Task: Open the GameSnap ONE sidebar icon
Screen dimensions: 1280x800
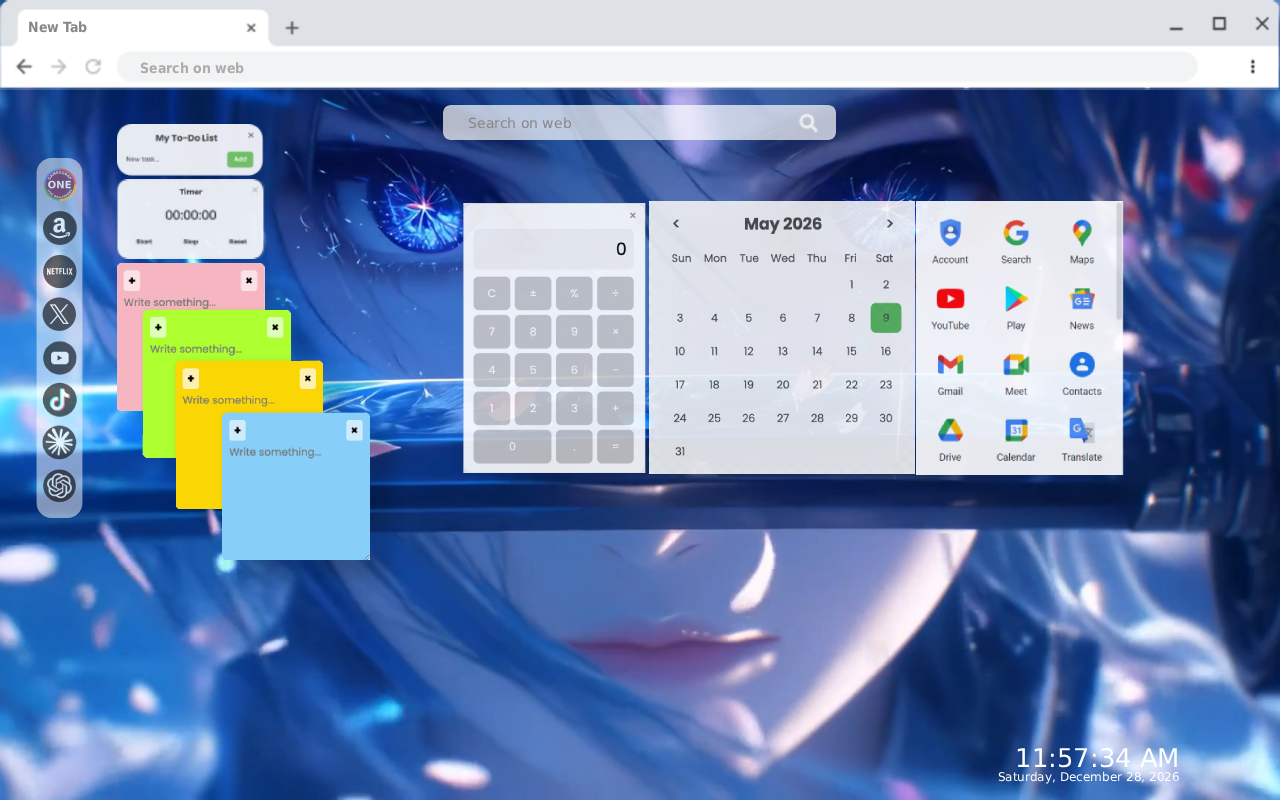Action: coord(60,185)
